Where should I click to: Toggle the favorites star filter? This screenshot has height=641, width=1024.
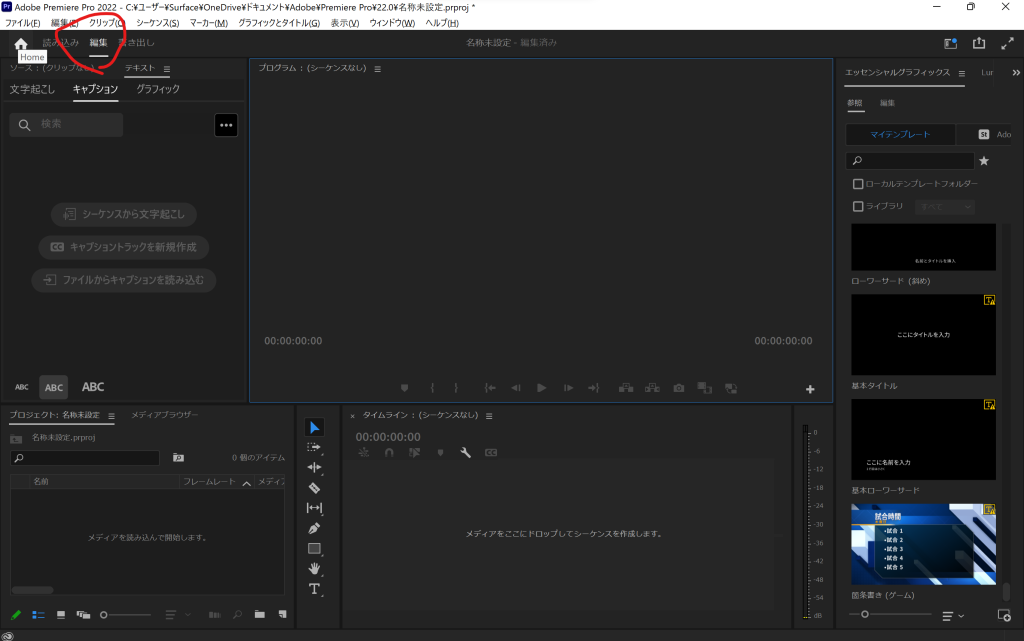(x=984, y=161)
